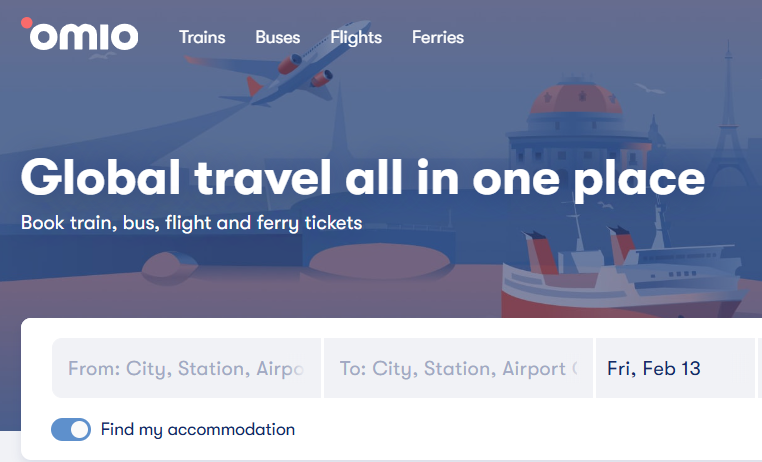Click the Global travel all in one place headline
Viewport: 762px width, 462px height.
point(362,179)
